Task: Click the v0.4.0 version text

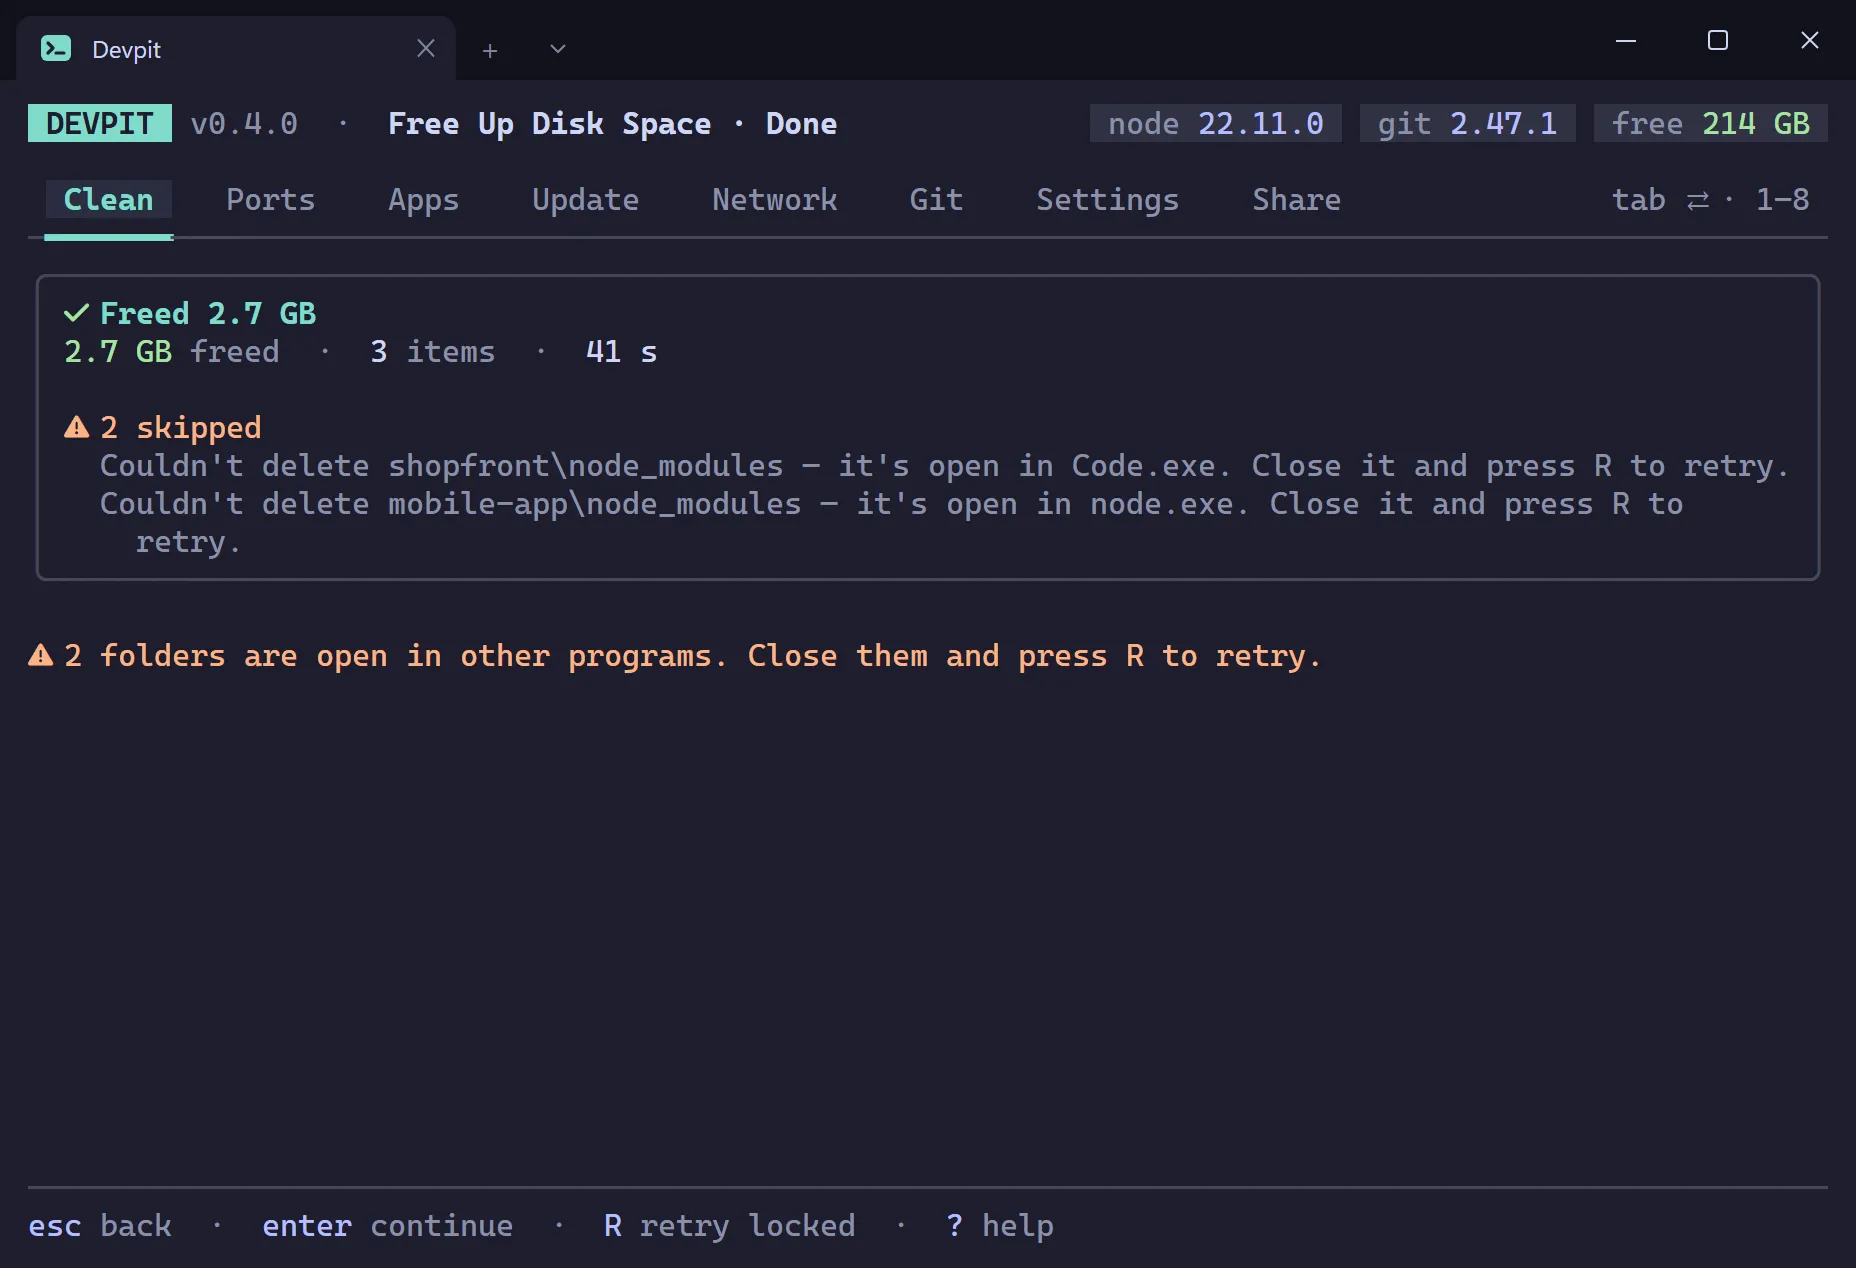Action: click(x=244, y=123)
